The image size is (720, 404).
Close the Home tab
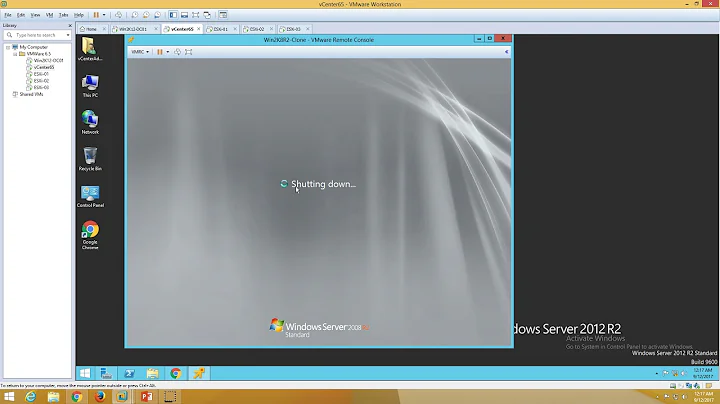104,29
